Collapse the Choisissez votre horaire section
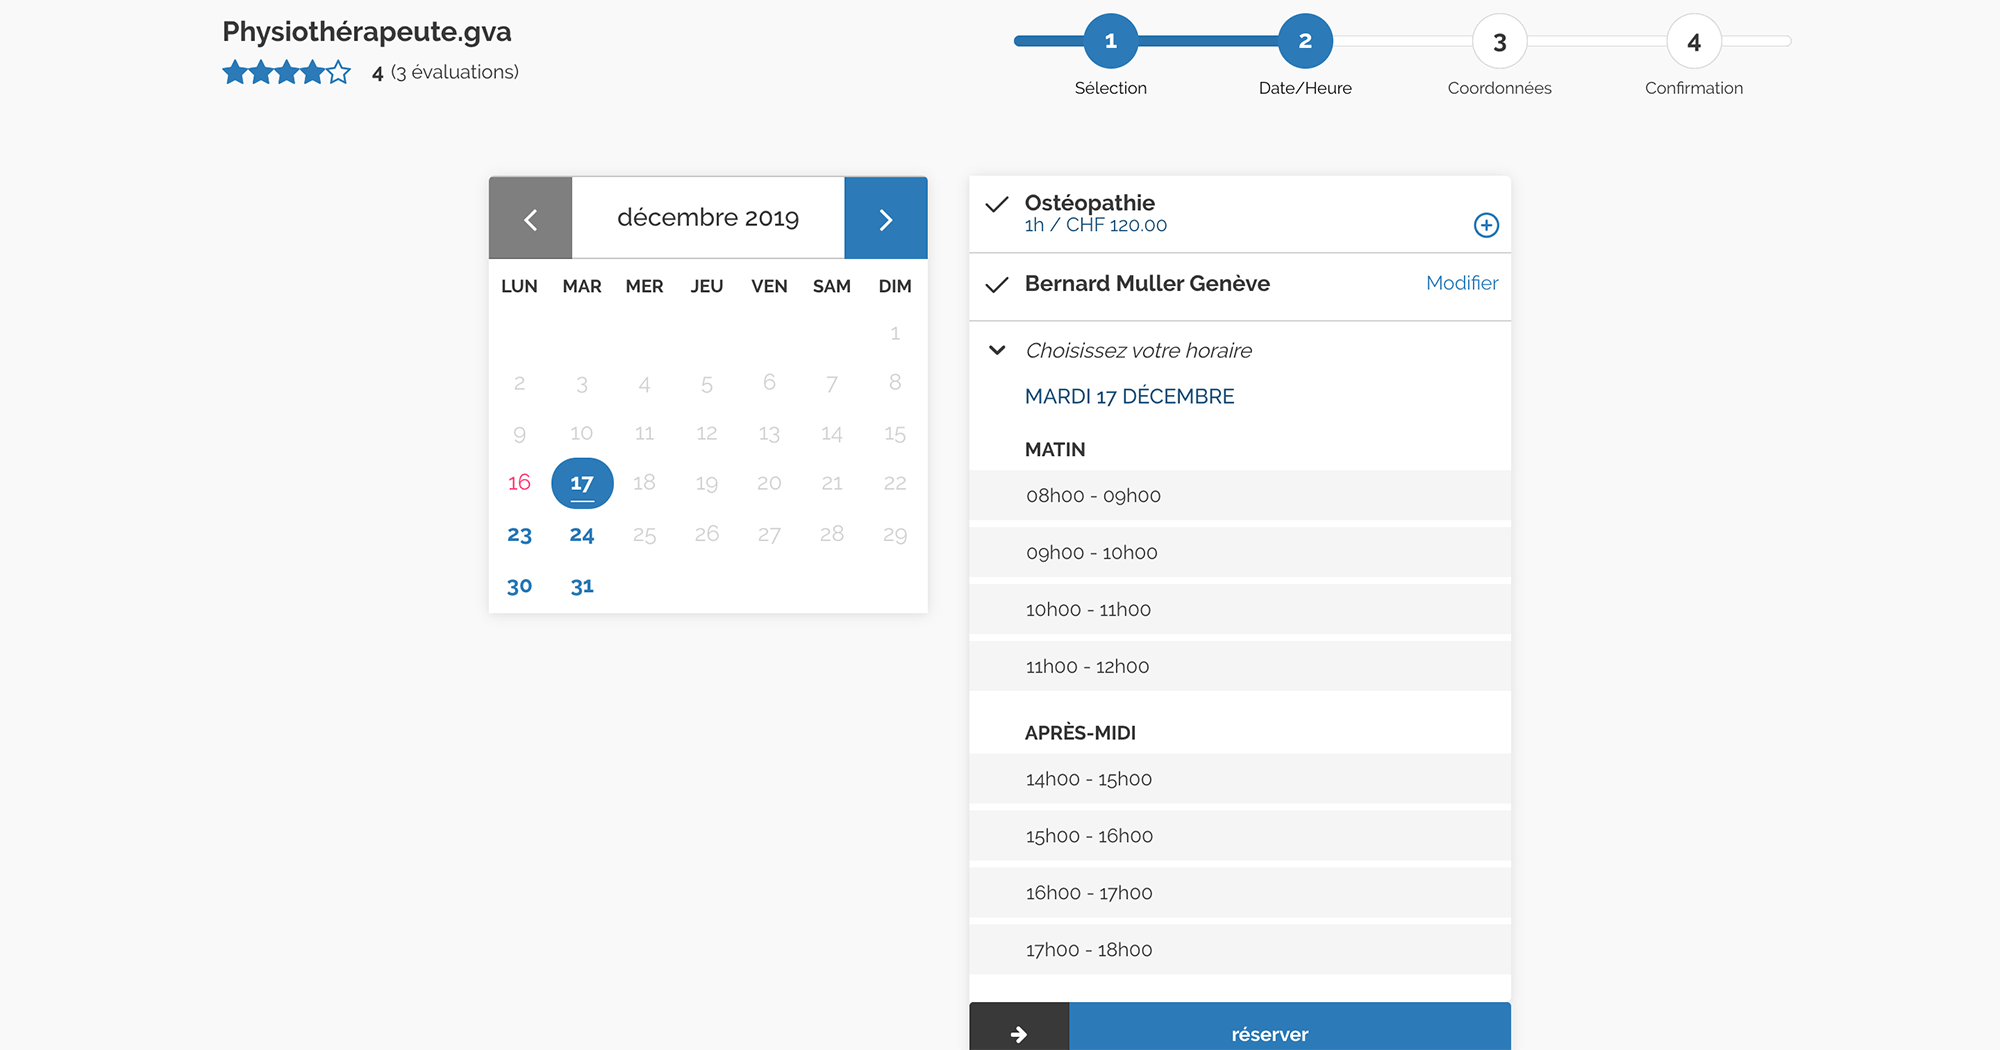2000x1050 pixels. 997,350
